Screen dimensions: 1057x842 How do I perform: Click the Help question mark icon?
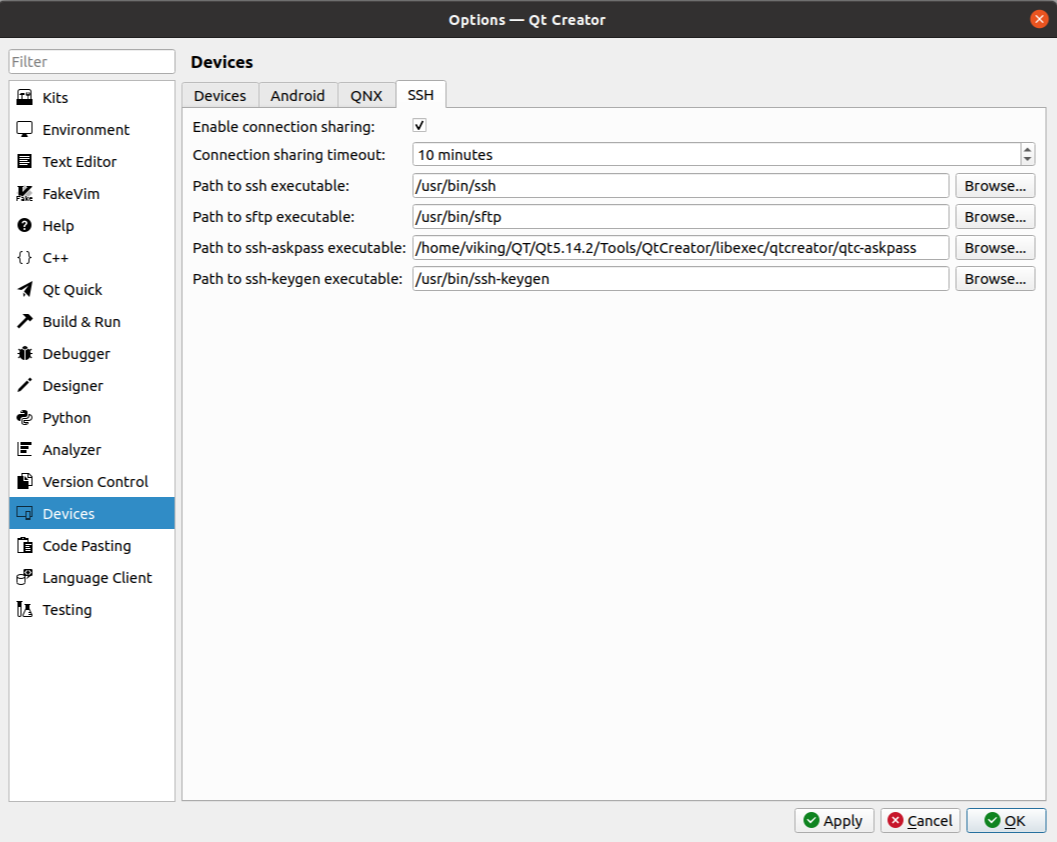[x=24, y=225]
